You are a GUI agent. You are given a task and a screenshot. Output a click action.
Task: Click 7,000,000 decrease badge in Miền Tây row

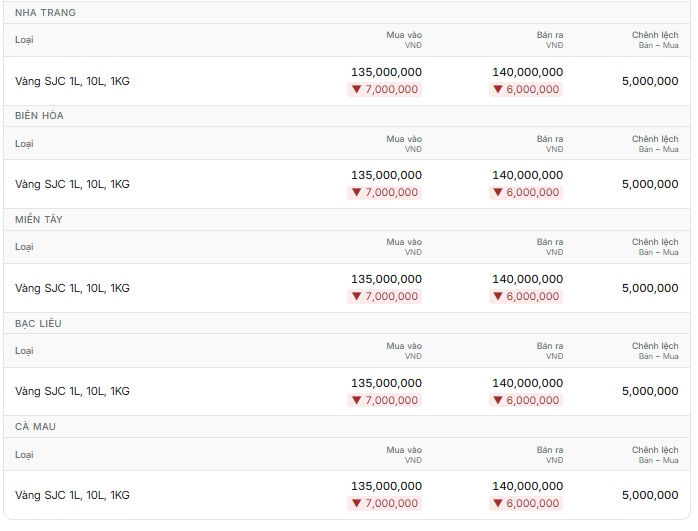pyautogui.click(x=385, y=296)
